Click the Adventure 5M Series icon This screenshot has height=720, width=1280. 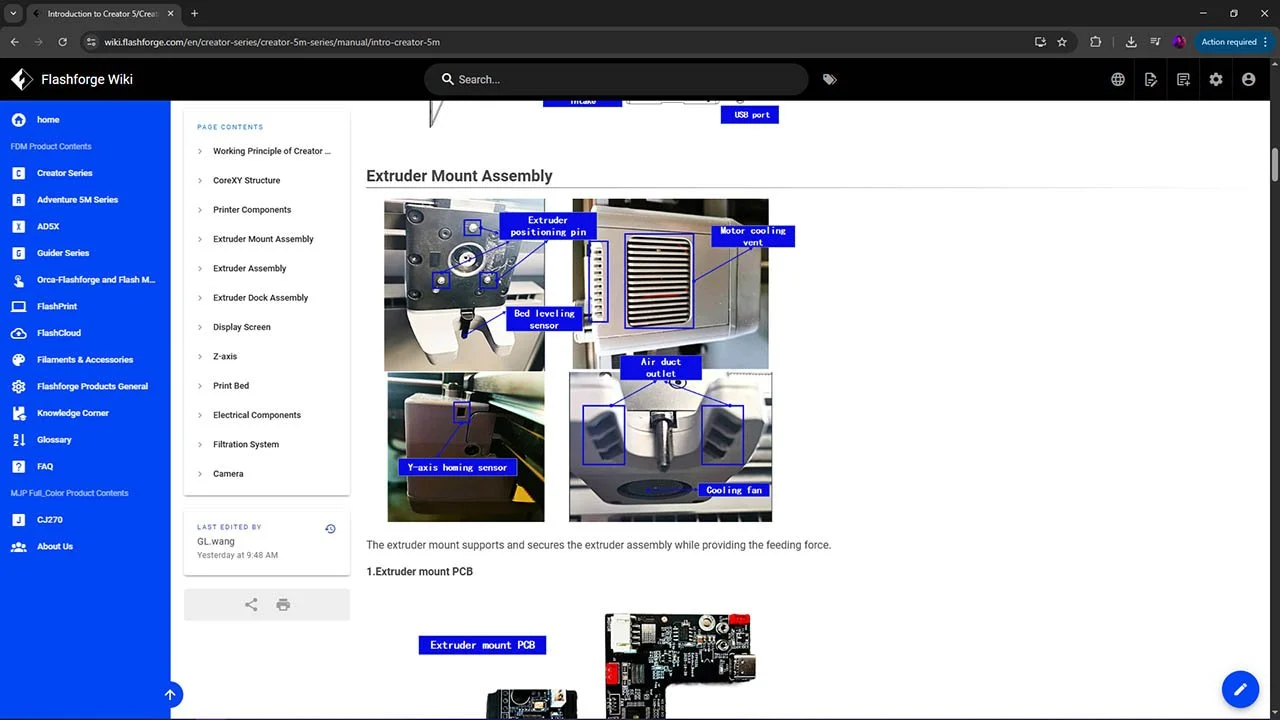(18, 200)
